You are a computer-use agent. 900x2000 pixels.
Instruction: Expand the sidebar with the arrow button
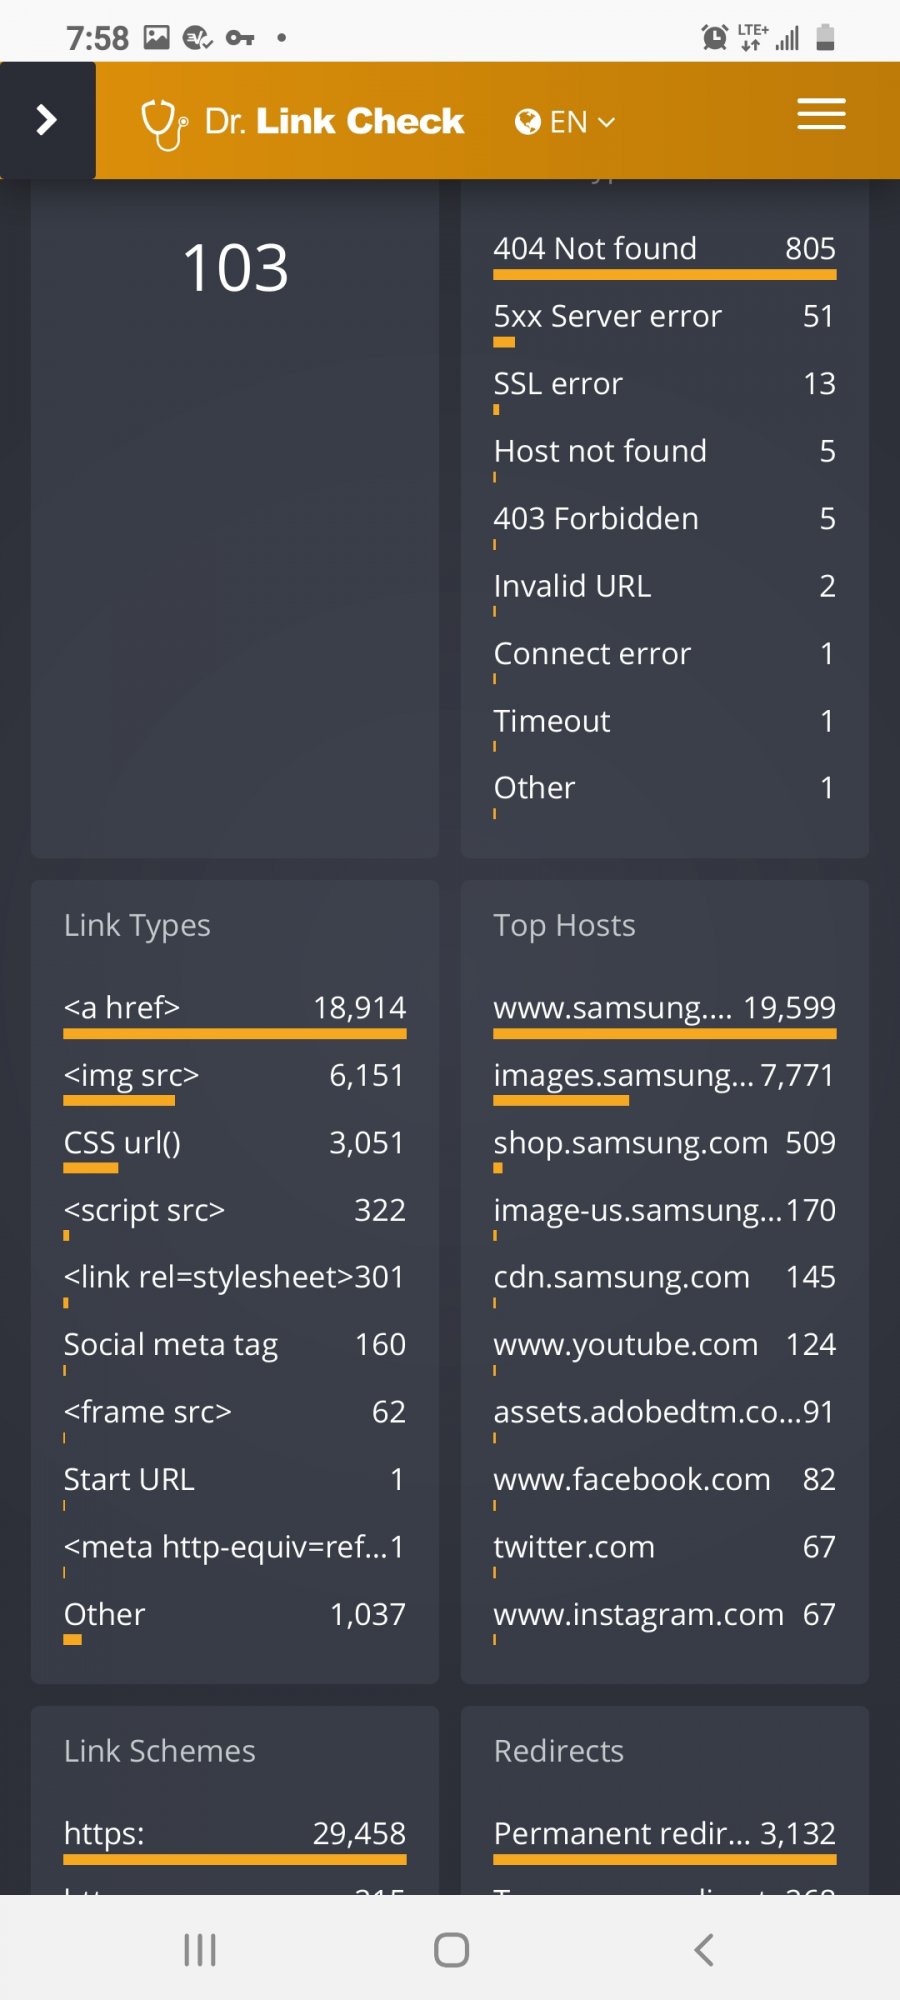pyautogui.click(x=47, y=120)
